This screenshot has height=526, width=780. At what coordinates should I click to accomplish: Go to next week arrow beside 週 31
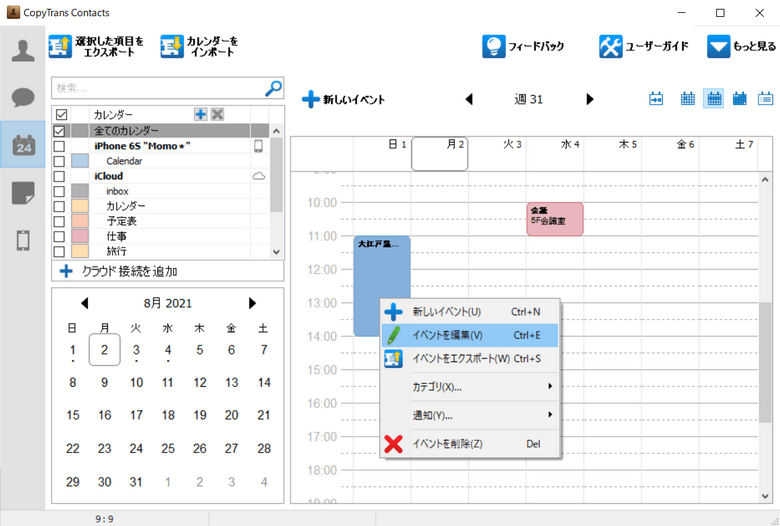point(590,99)
